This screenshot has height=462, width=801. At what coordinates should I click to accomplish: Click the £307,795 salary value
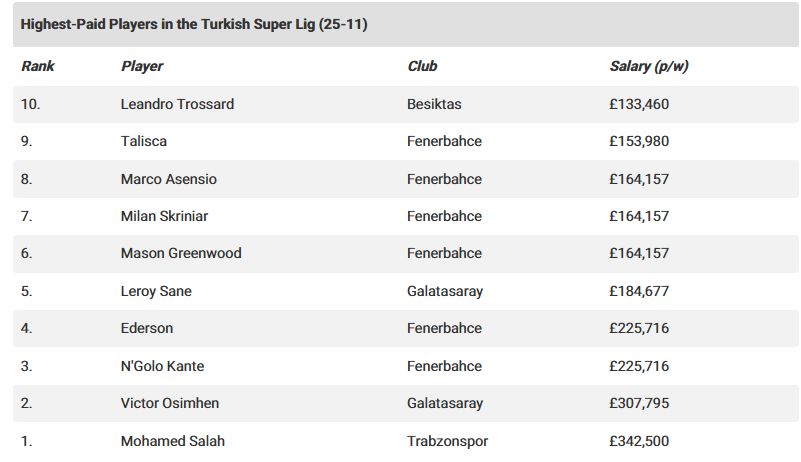639,403
